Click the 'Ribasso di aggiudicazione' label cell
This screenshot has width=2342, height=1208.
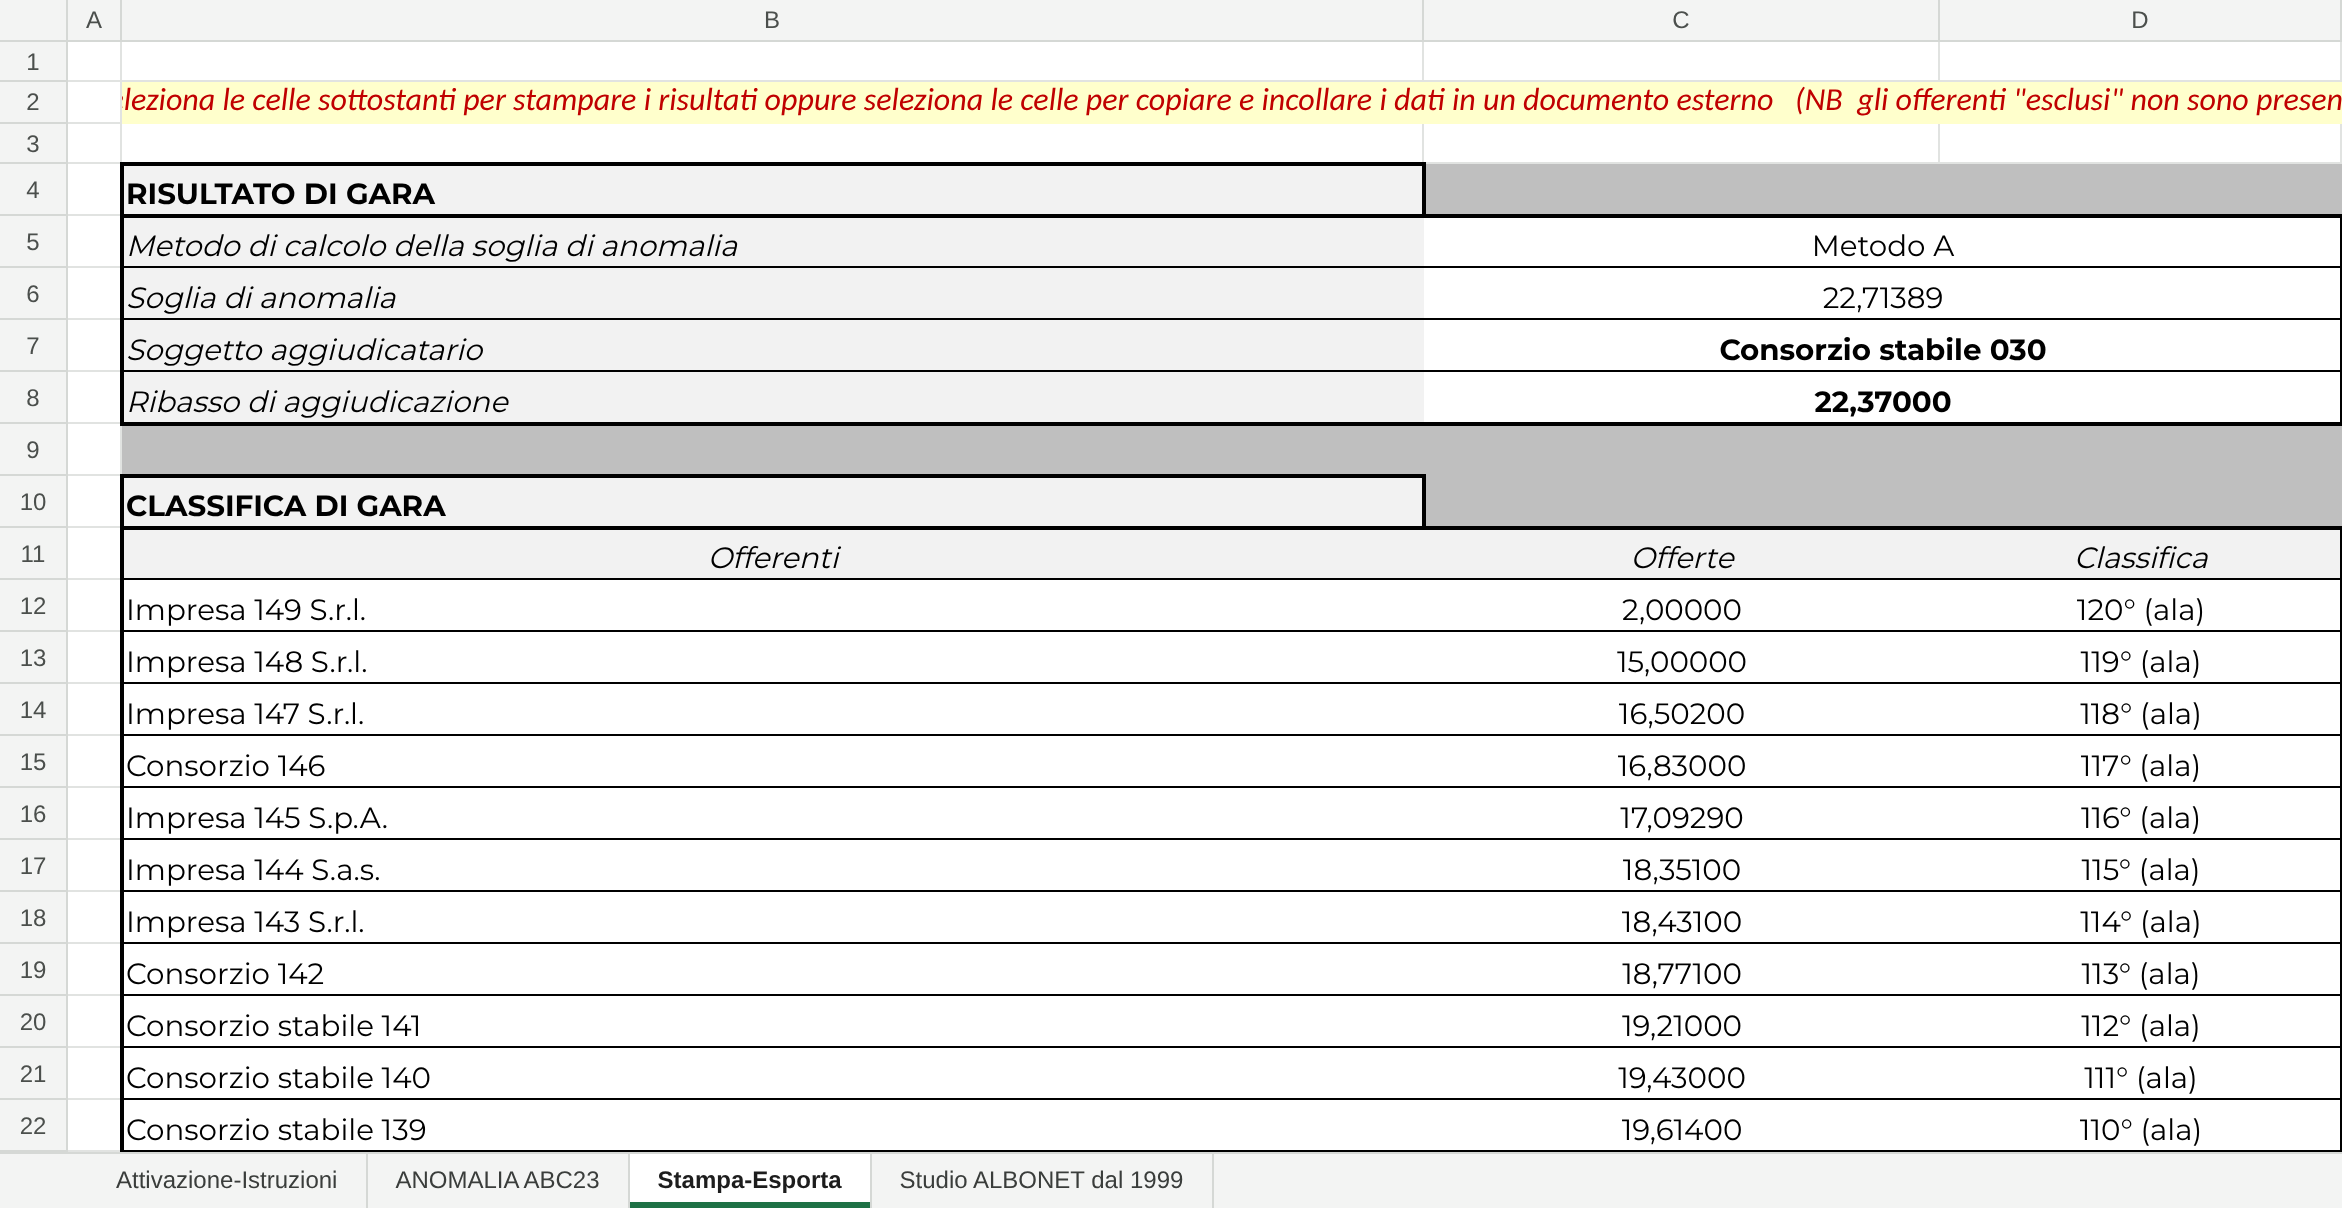pos(772,400)
